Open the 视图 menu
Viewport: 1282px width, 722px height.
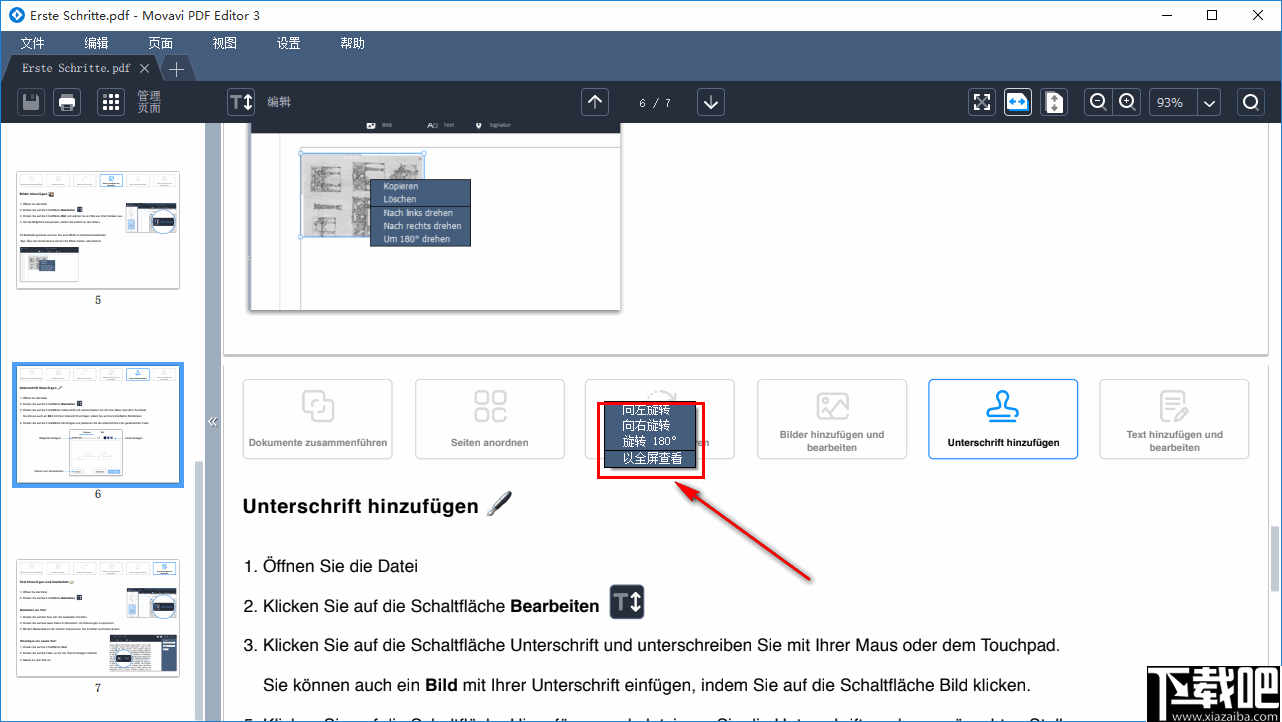point(224,42)
